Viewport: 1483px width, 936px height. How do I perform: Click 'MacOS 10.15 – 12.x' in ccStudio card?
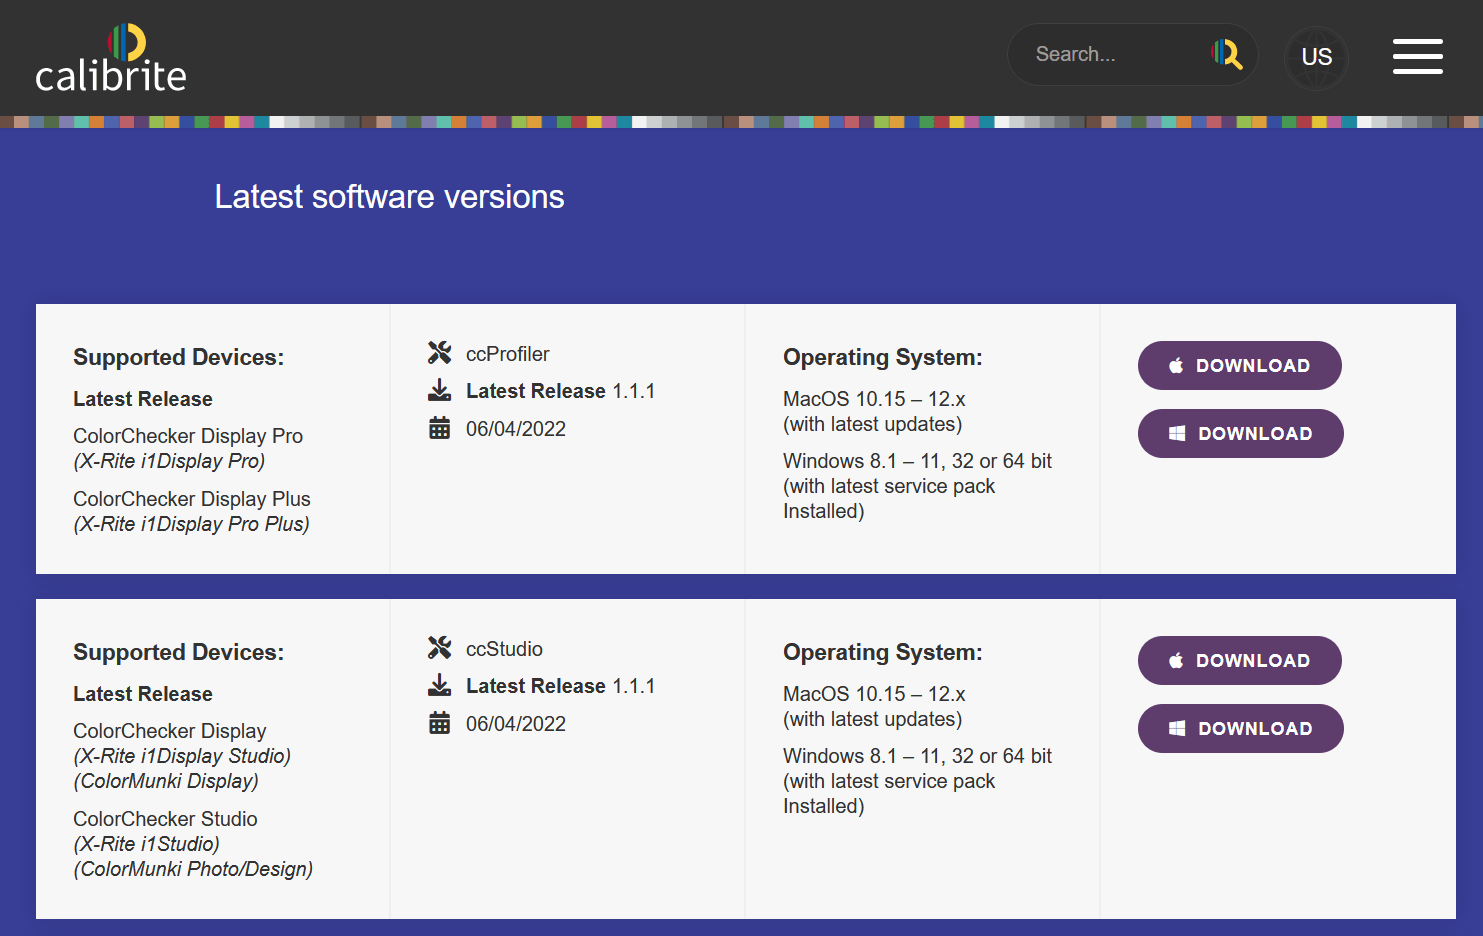tap(874, 694)
